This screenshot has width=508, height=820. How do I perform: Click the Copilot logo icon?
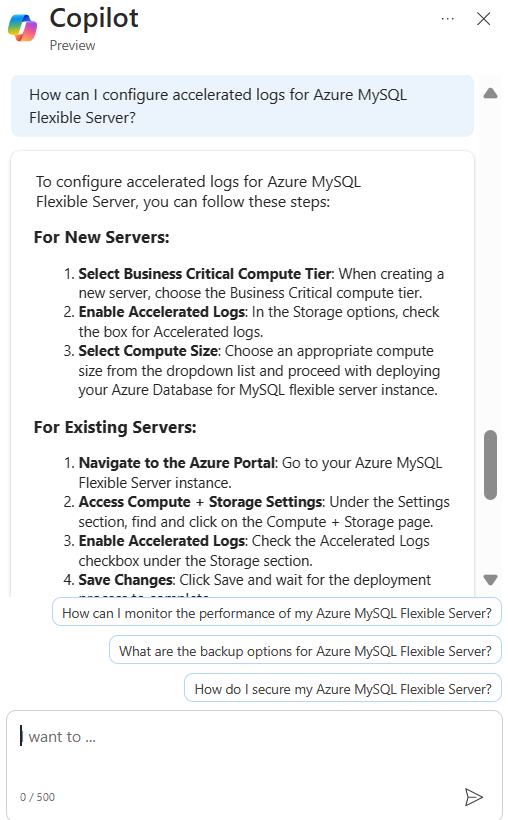tap(22, 27)
